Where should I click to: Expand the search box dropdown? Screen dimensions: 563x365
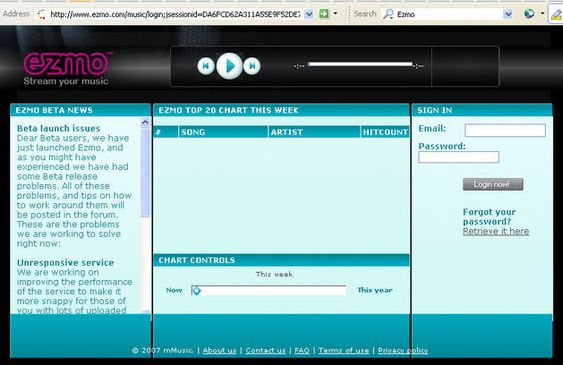tap(508, 14)
